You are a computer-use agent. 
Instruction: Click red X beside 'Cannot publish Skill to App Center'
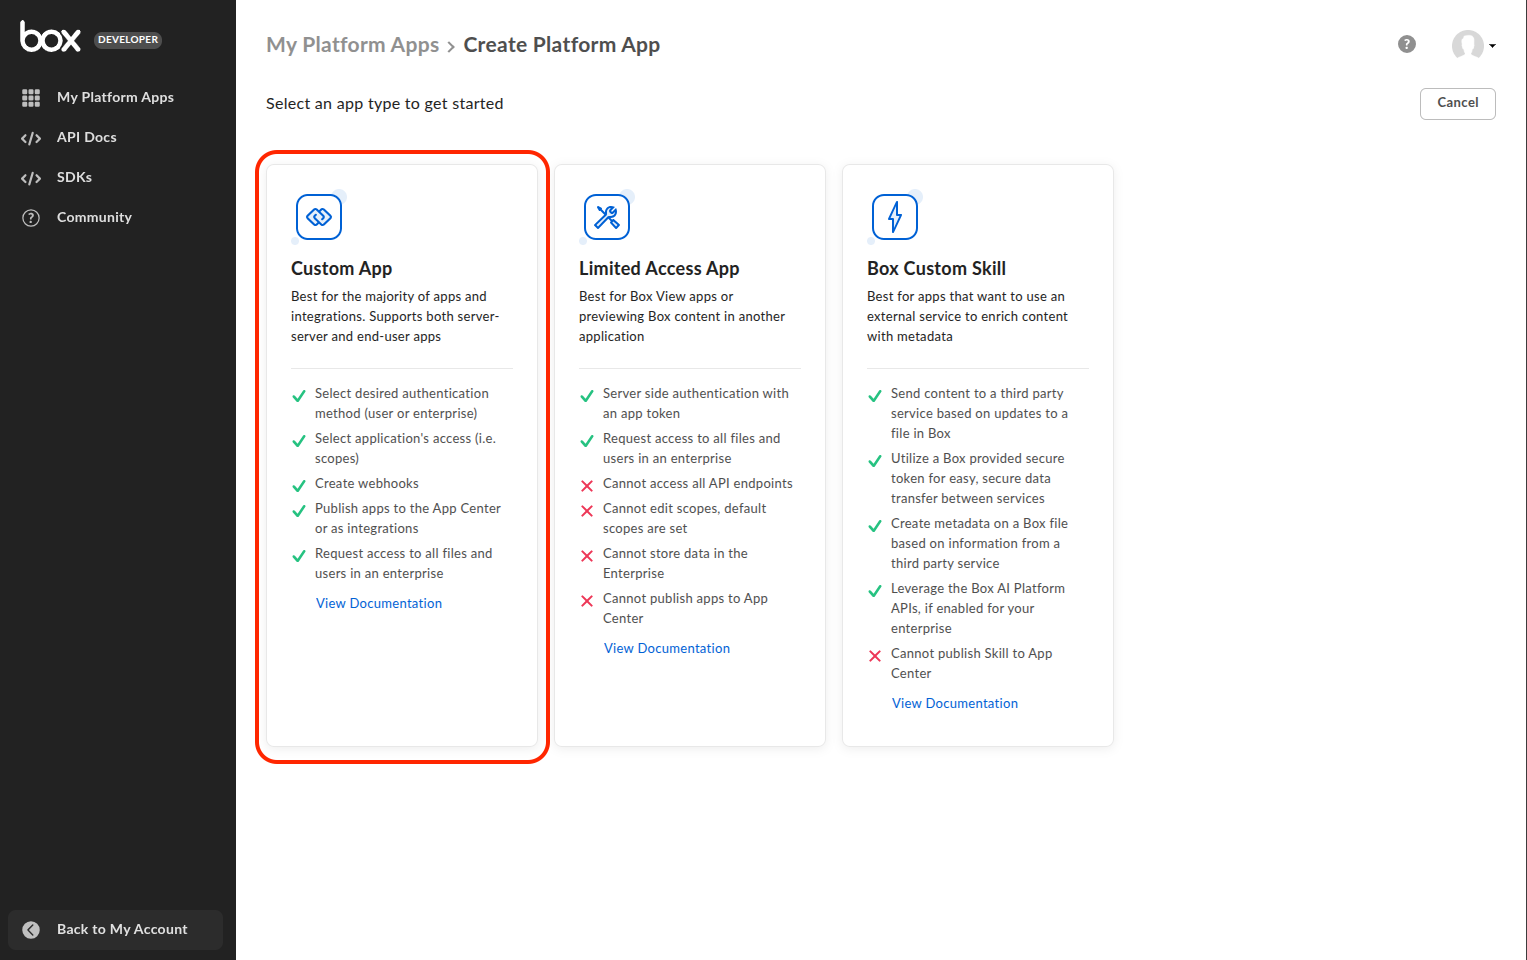click(x=875, y=656)
